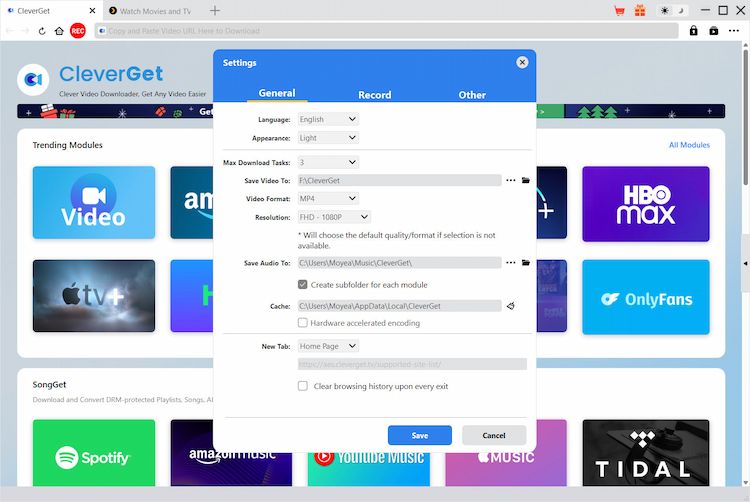The image size is (750, 502).
Task: Click the Save button
Action: 419,435
